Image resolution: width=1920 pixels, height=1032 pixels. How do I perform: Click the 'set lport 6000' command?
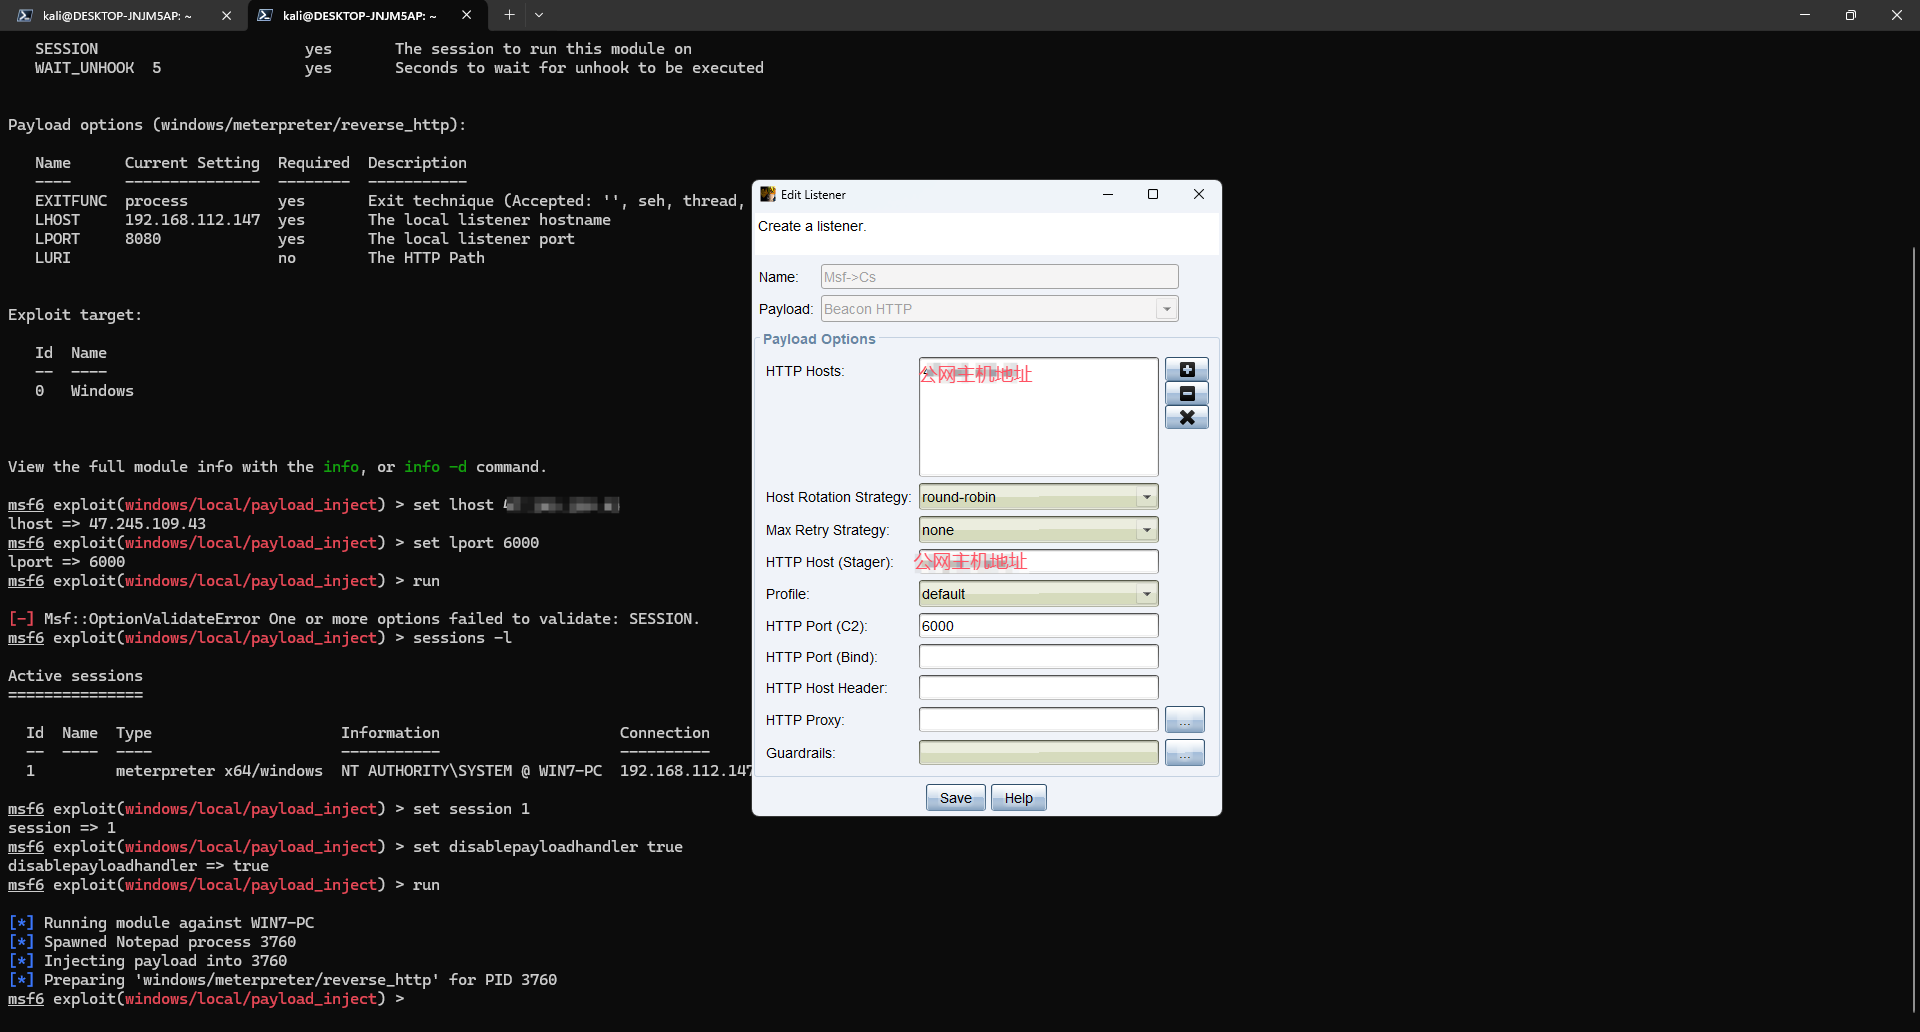tap(476, 543)
